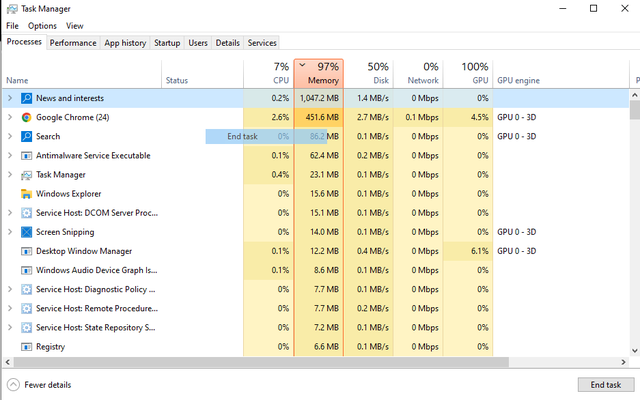Open the Options menu
This screenshot has width=640, height=400.
pos(42,26)
